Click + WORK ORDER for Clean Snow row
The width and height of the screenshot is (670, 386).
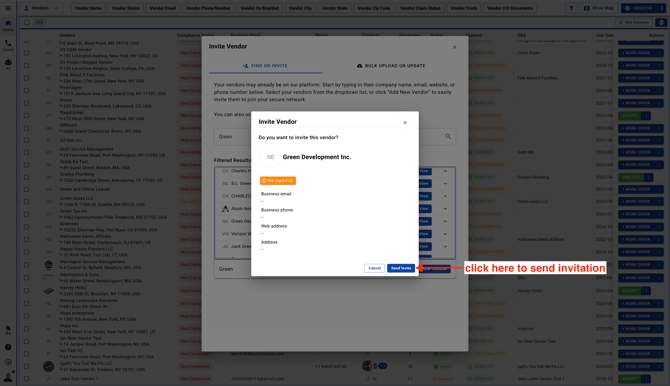click(x=636, y=53)
